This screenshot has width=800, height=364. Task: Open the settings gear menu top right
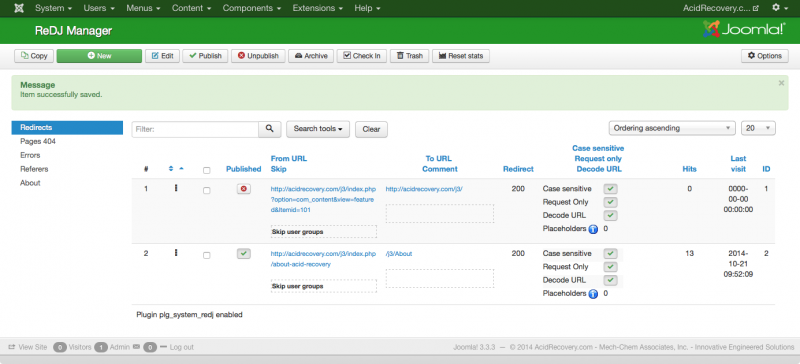pos(779,8)
